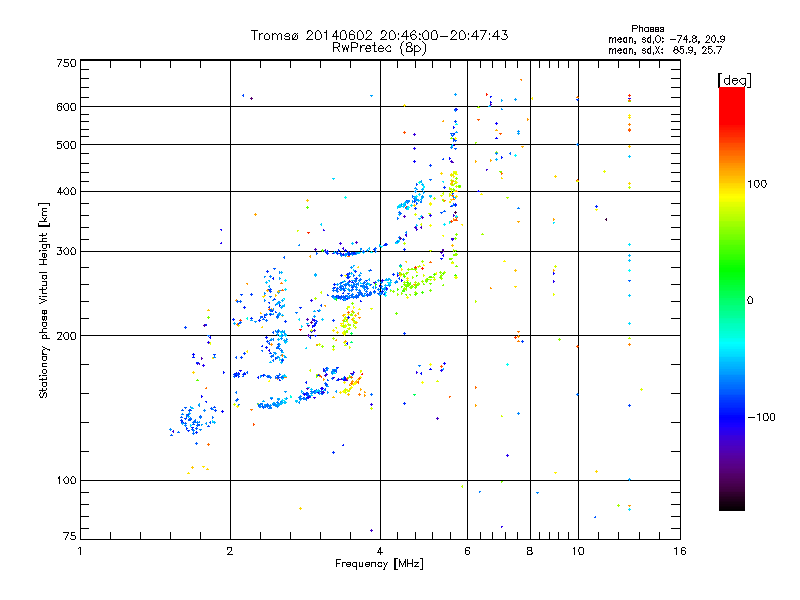
Task: Click the y-axis label '75'
Action: coord(70,536)
